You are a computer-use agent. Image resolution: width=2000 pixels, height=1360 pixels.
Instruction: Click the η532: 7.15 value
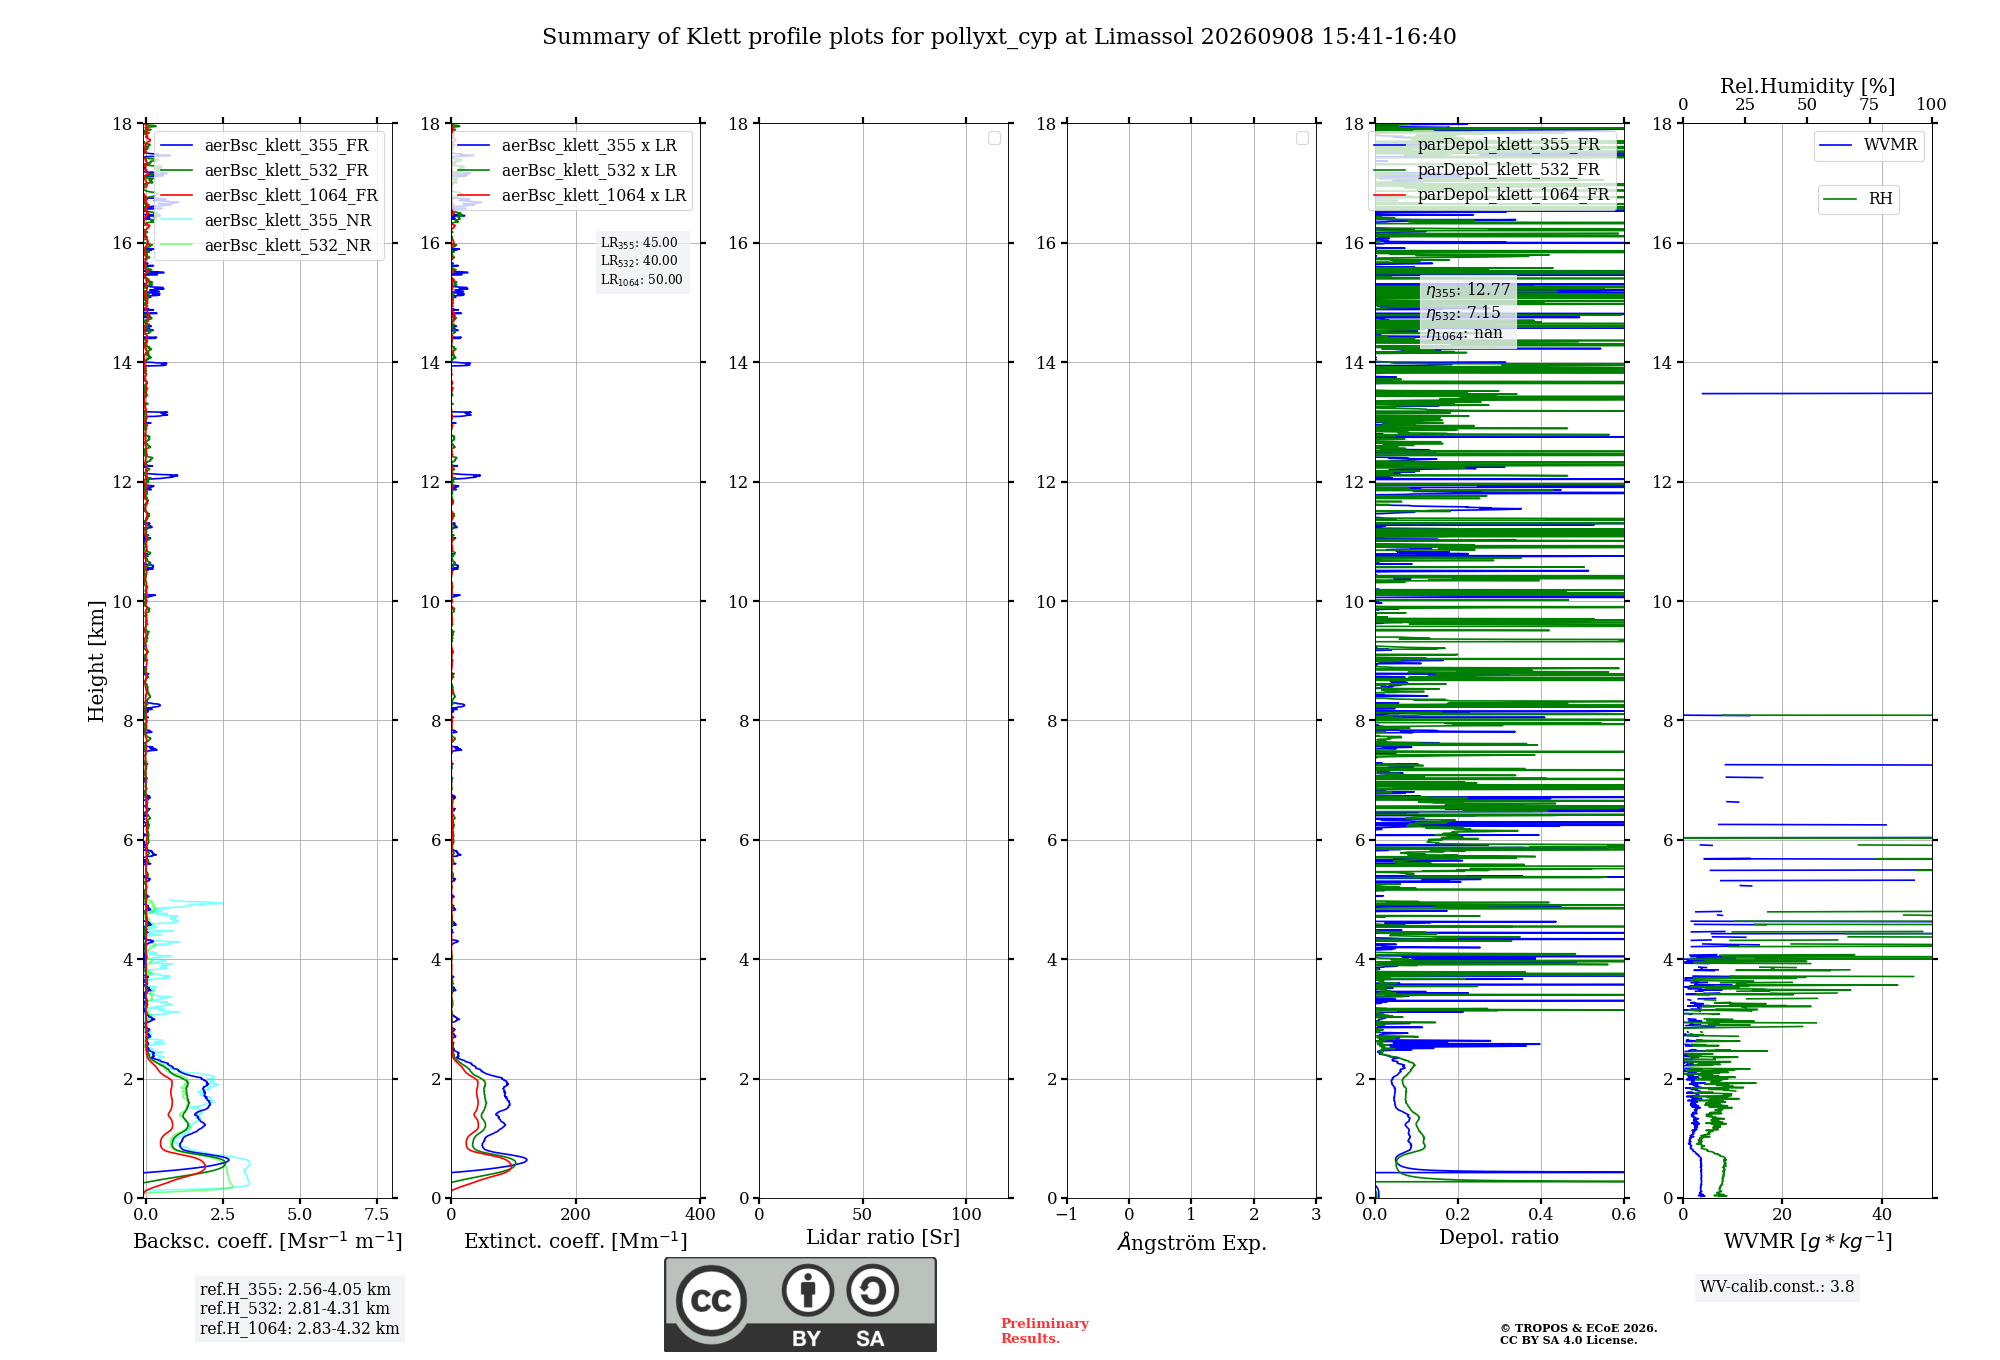point(1463,313)
